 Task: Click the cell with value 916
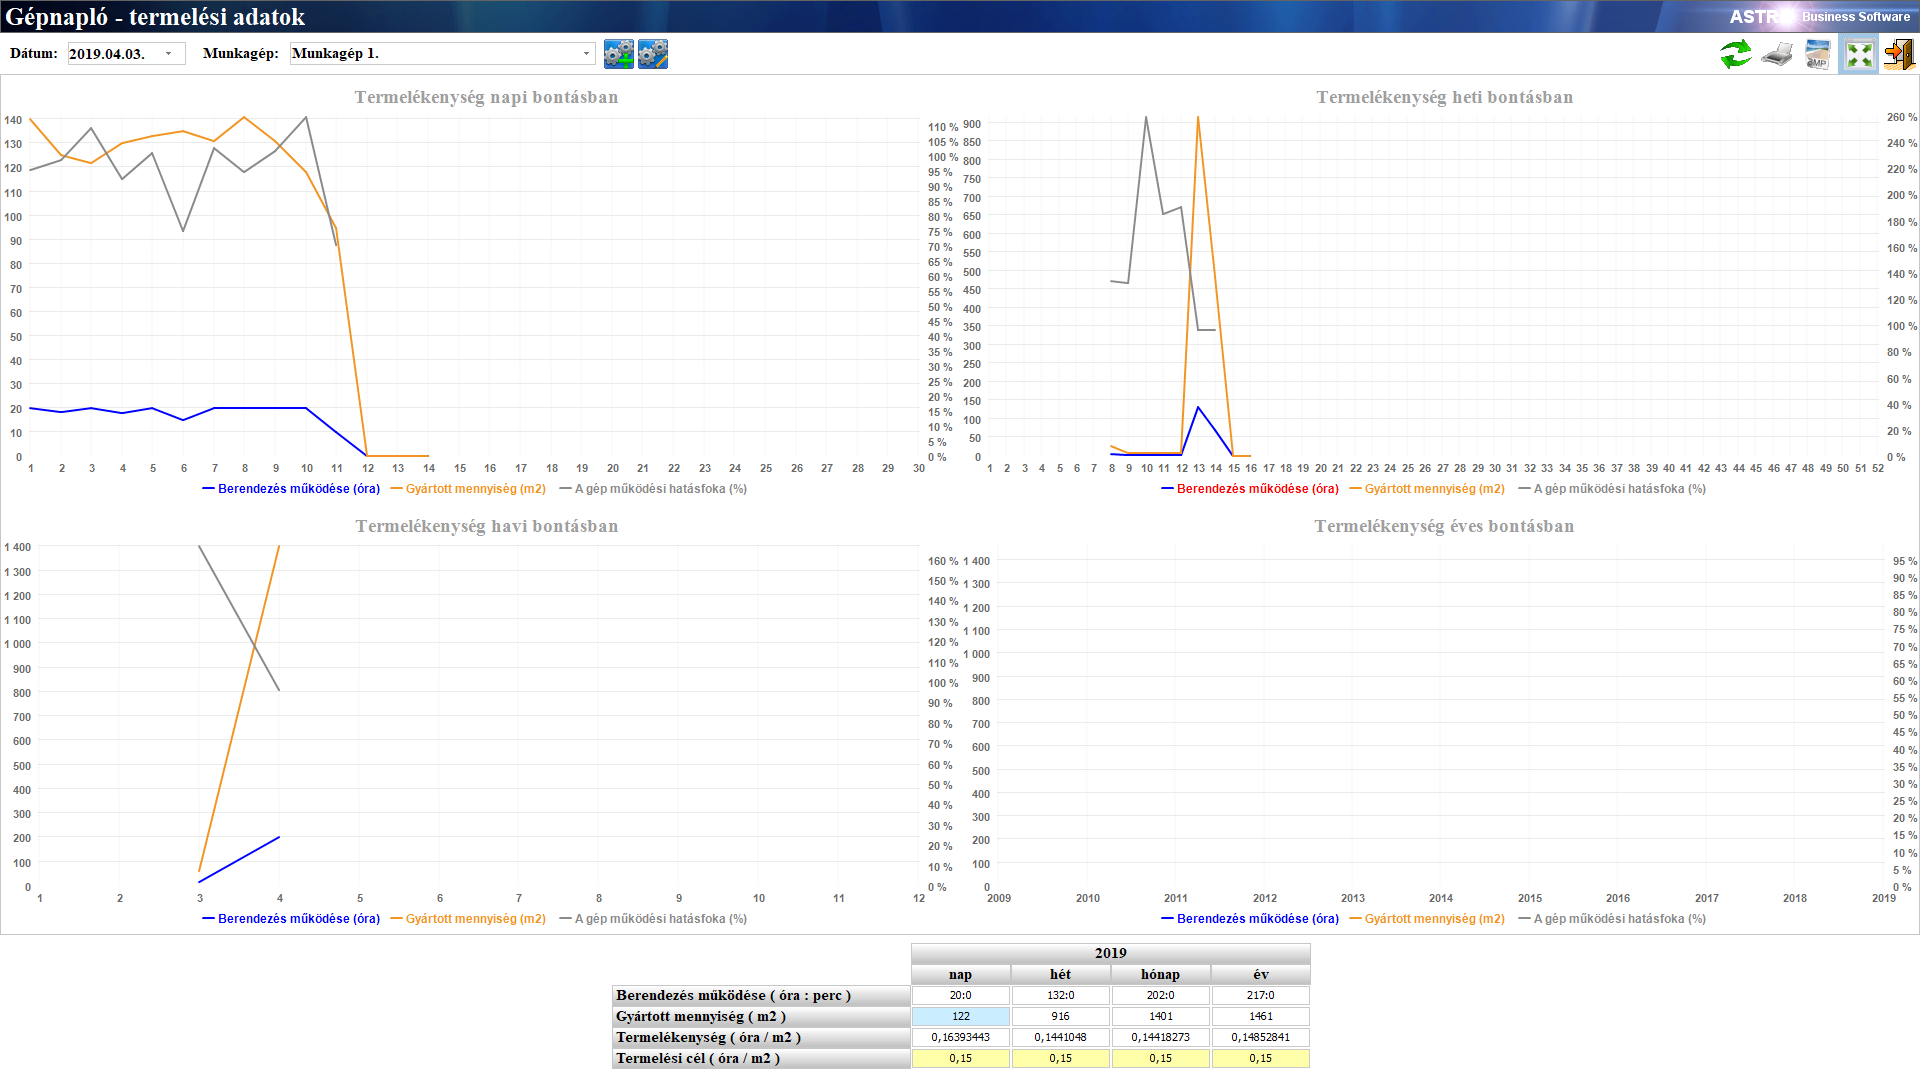tap(1061, 1016)
